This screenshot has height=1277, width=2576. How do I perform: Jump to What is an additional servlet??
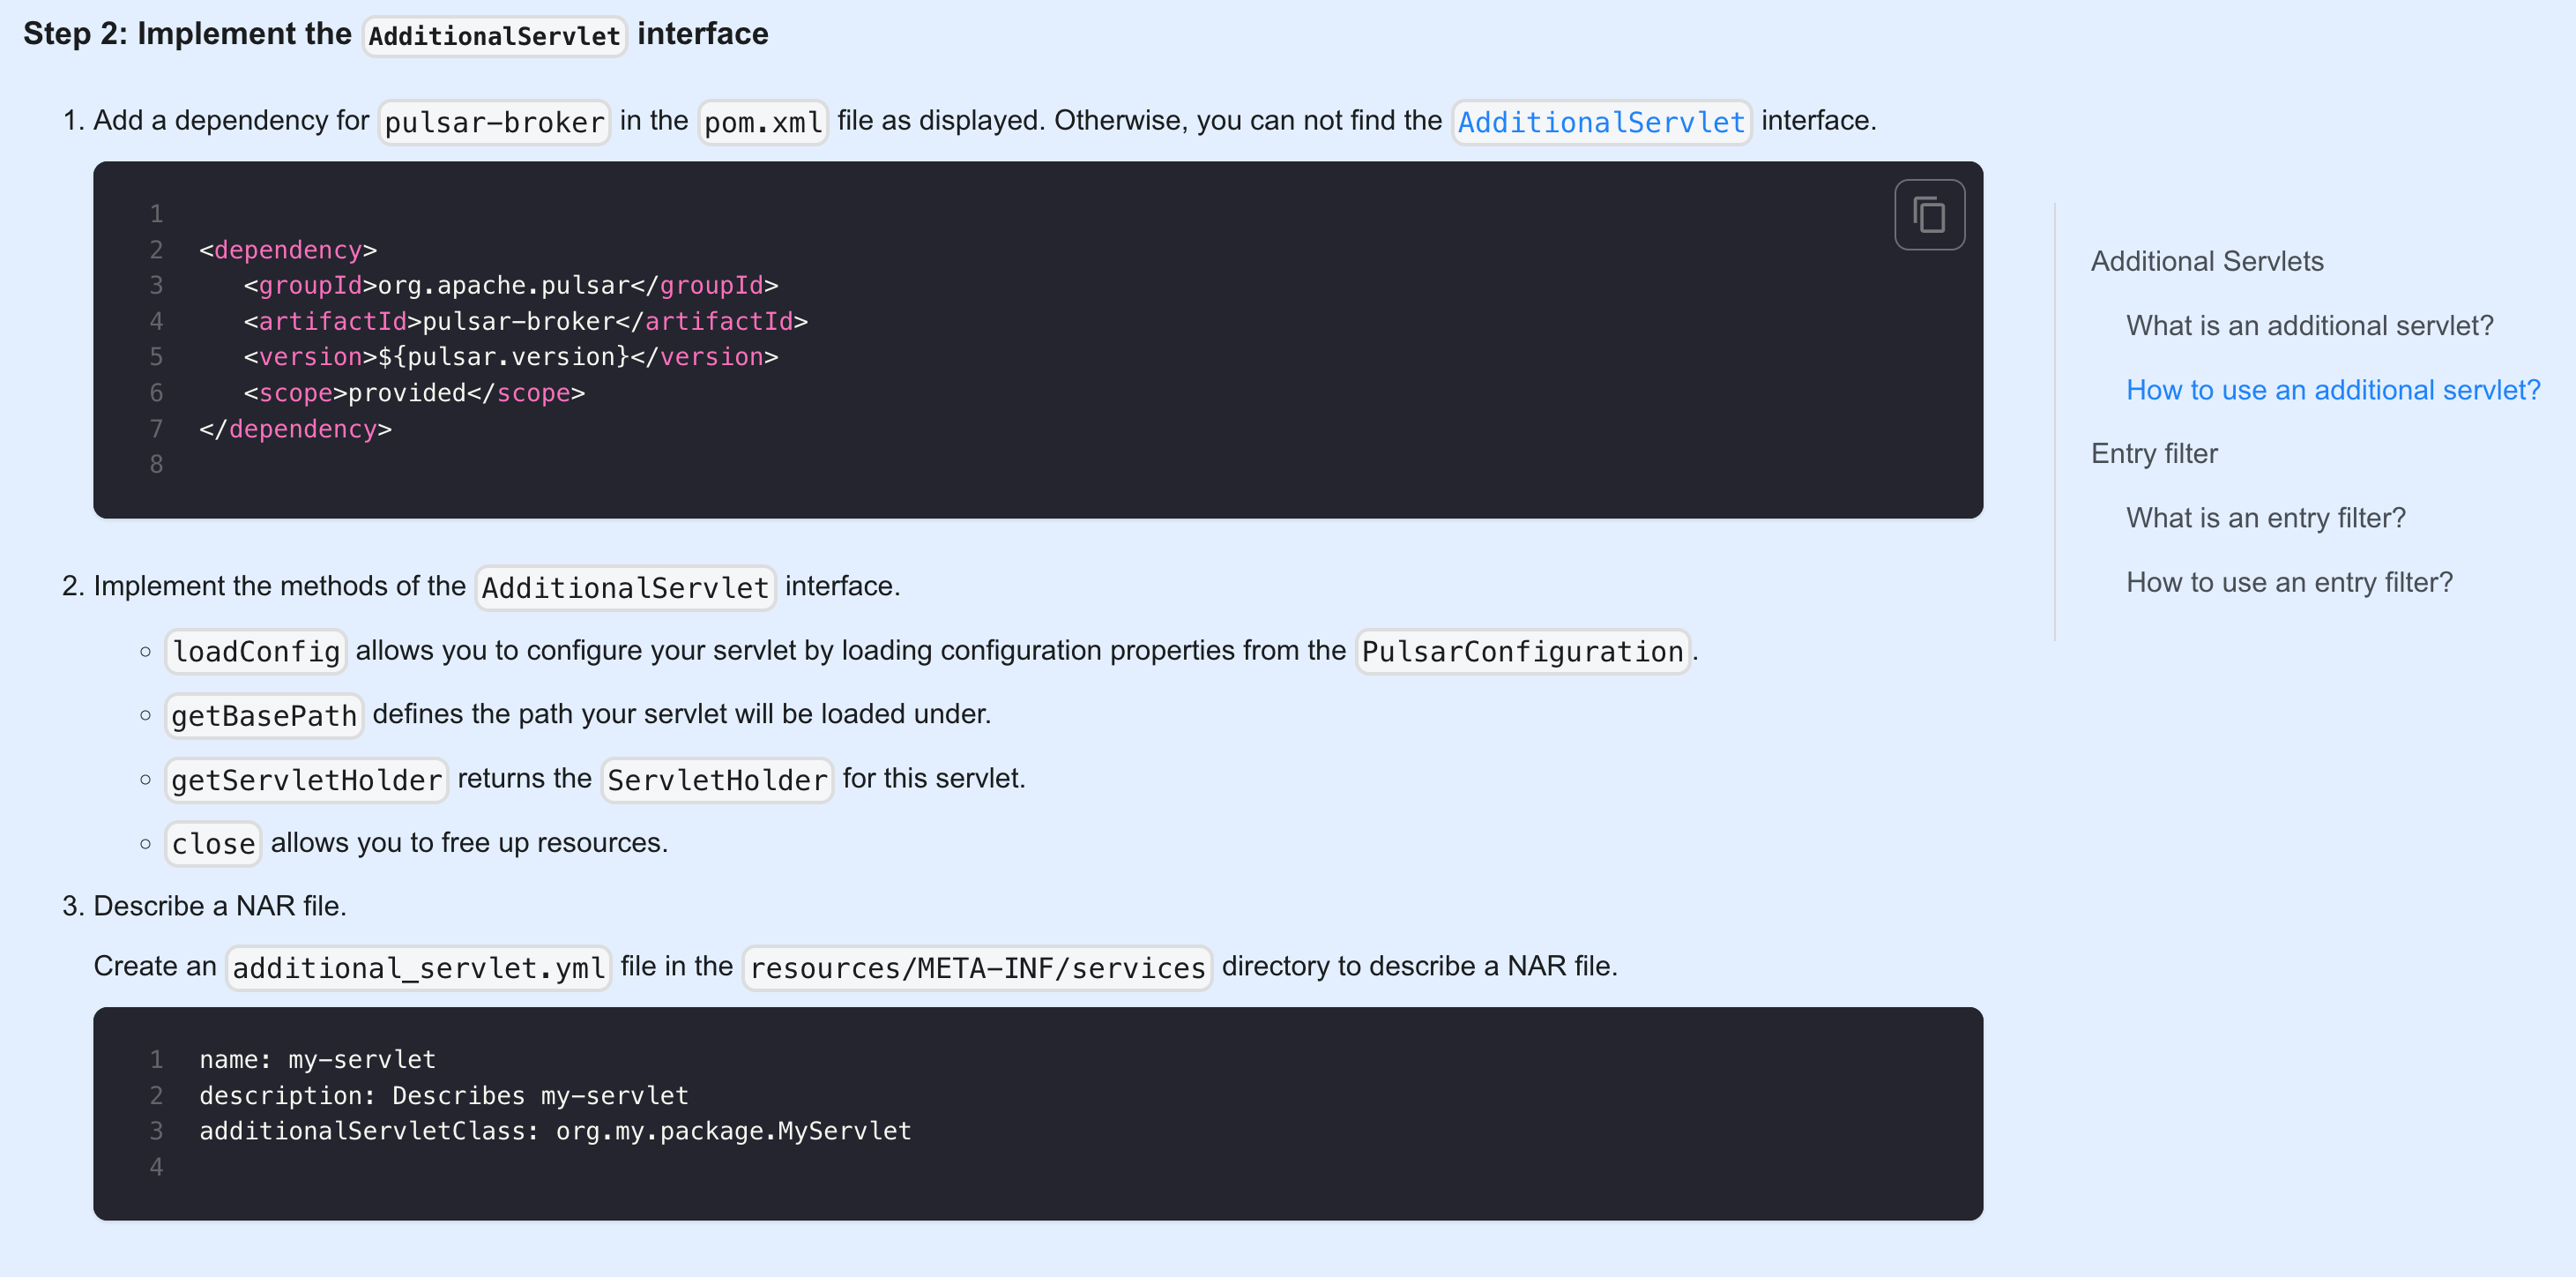coord(2309,325)
